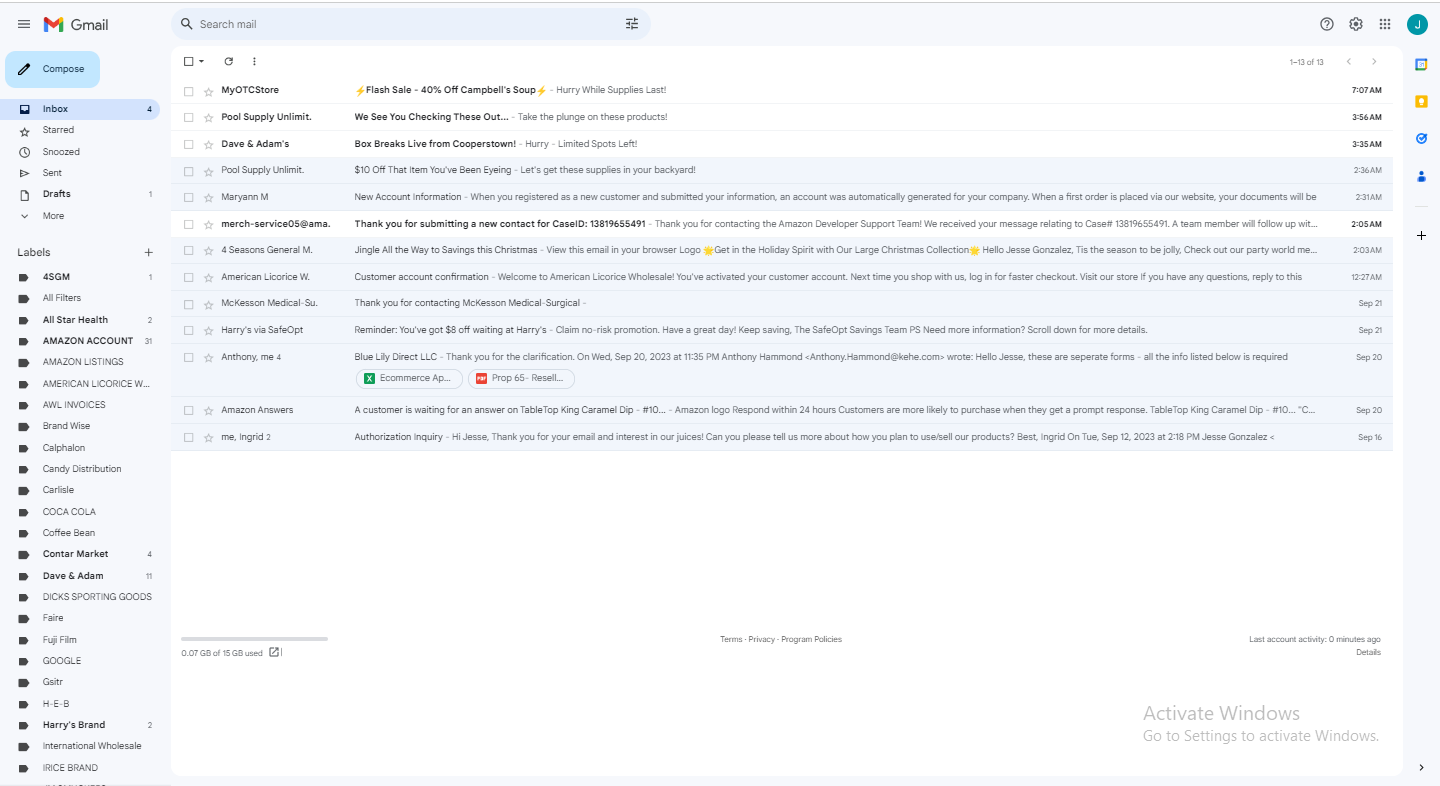Image resolution: width=1440 pixels, height=786 pixels.
Task: Check the Dave & Adam's email checkbox
Action: 188,144
